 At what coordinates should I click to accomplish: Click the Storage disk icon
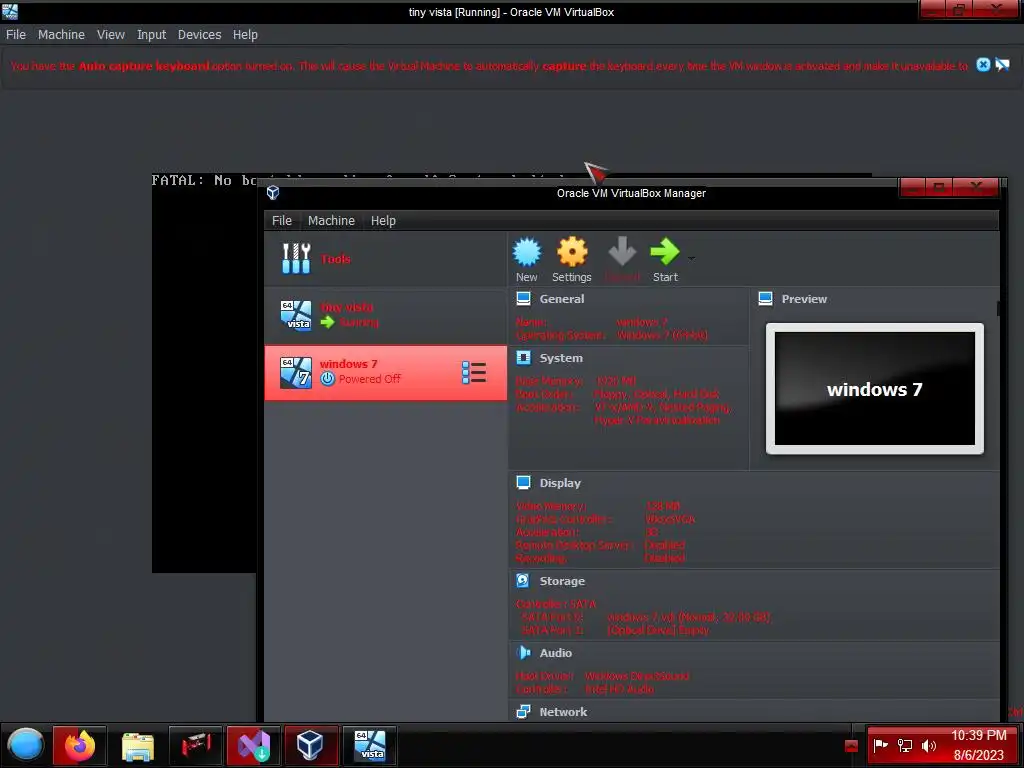coord(523,580)
